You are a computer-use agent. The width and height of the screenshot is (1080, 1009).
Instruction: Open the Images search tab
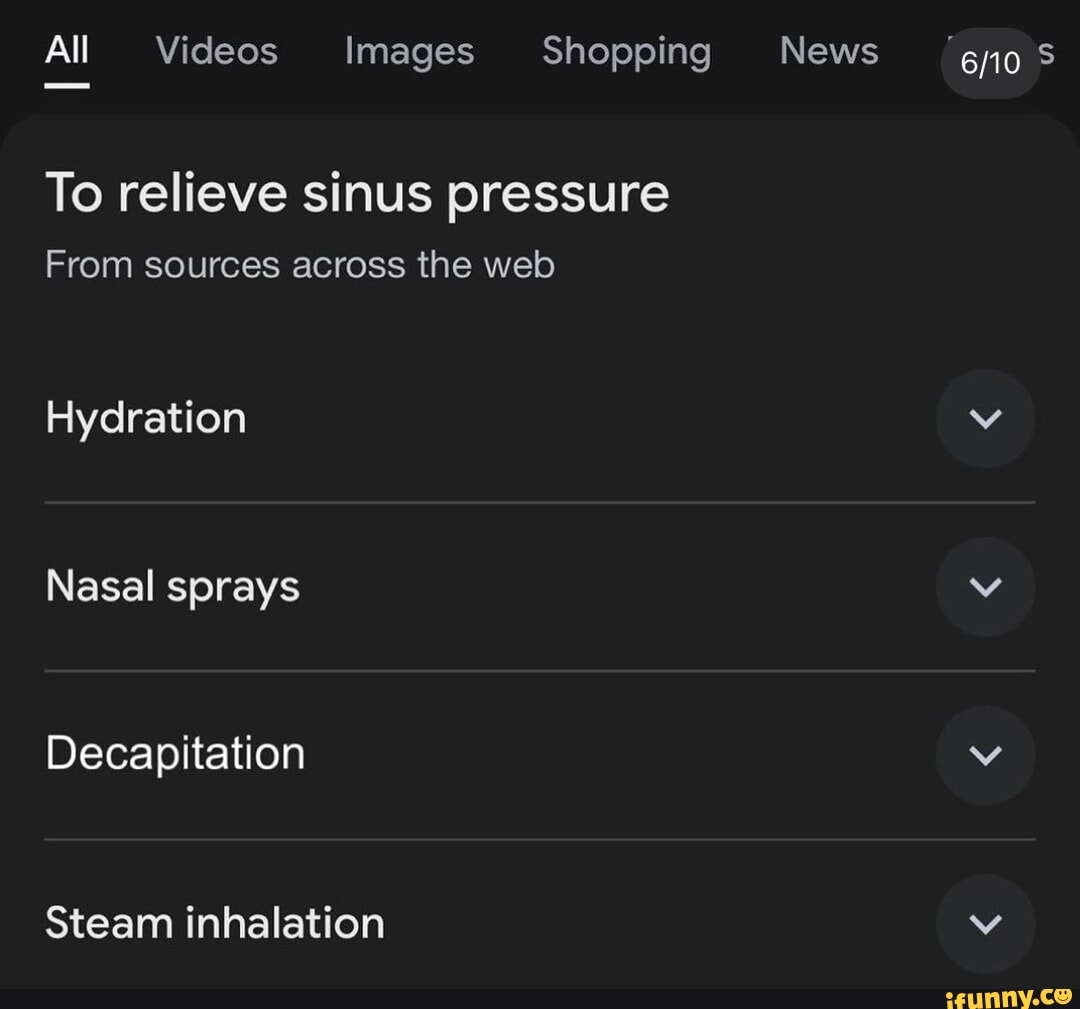click(x=408, y=52)
